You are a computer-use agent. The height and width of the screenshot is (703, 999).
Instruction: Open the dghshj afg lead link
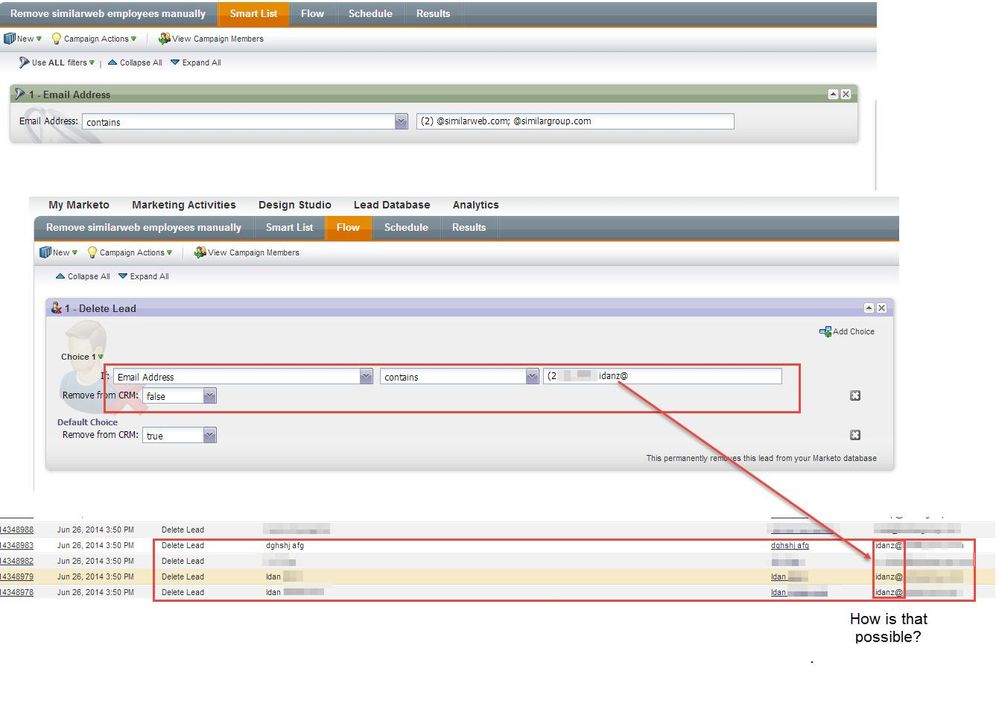[x=789, y=546]
